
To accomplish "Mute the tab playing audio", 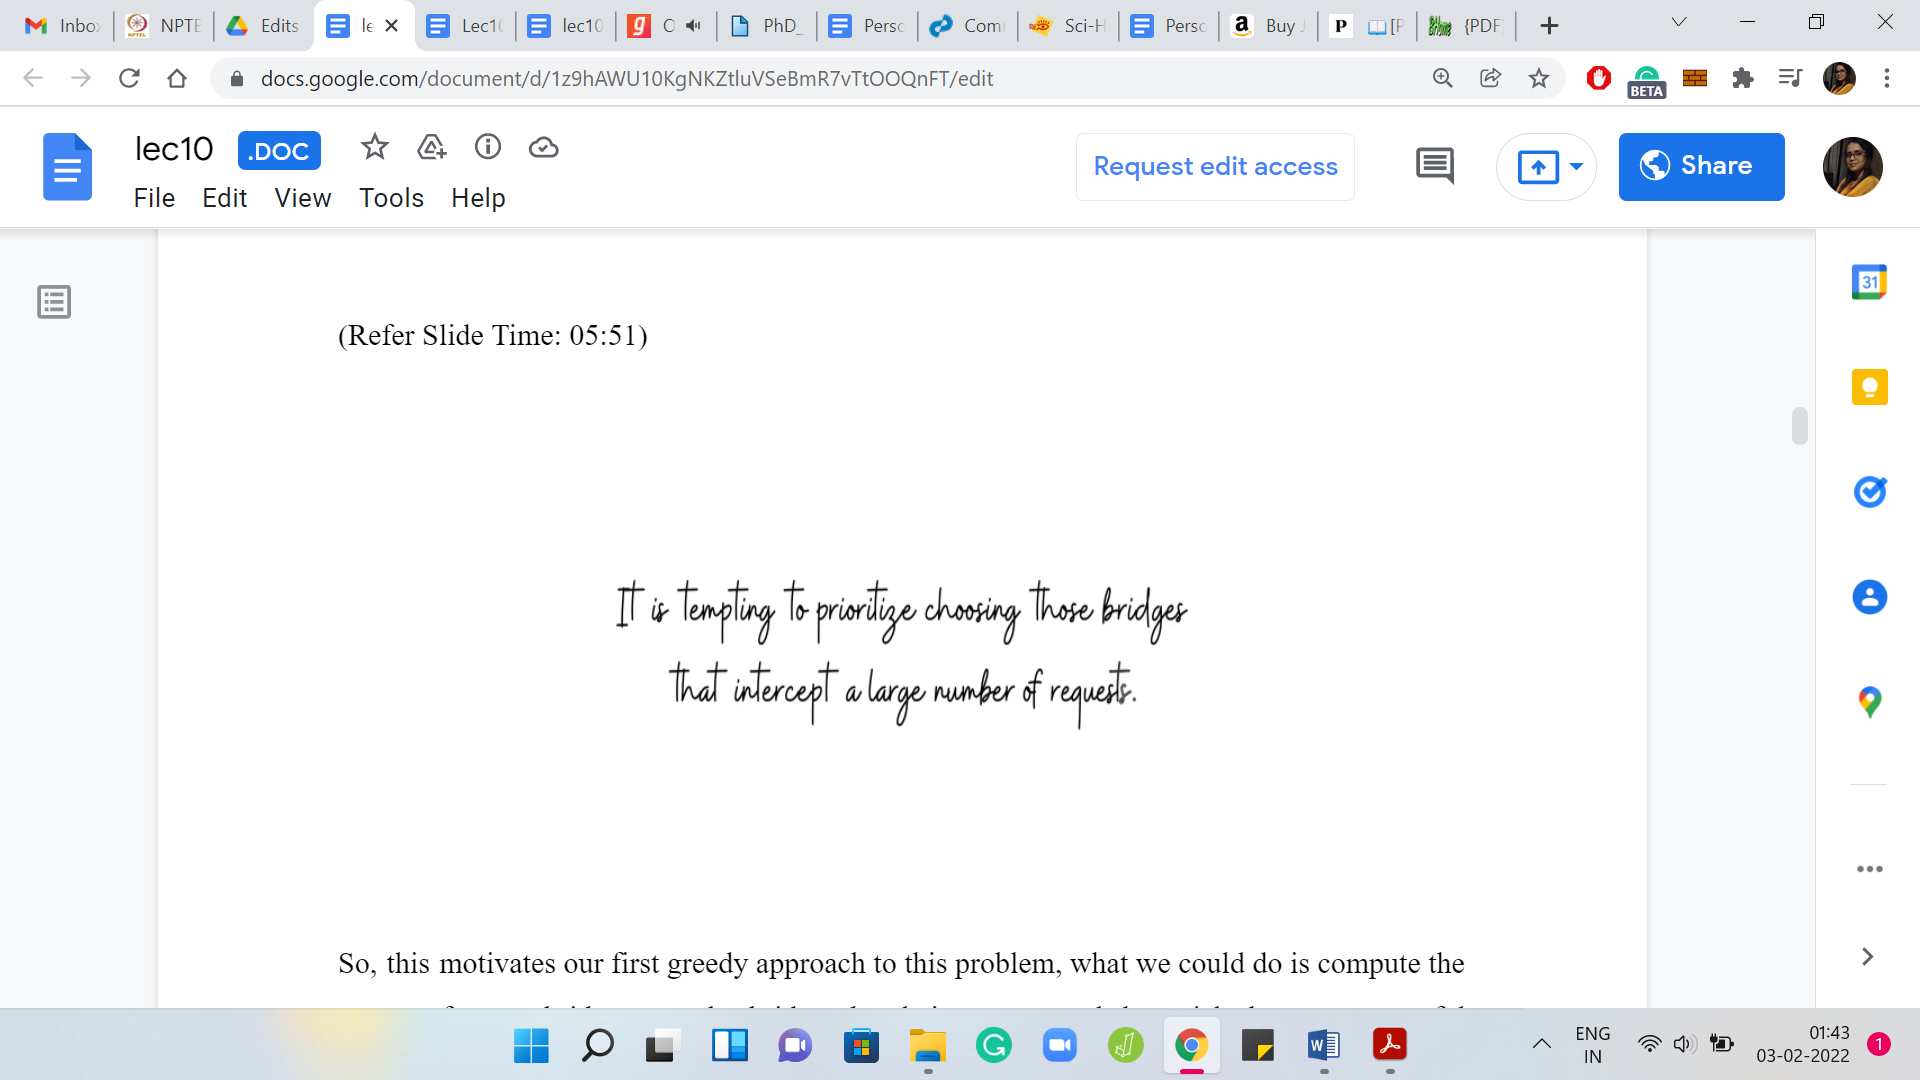I will pos(693,26).
